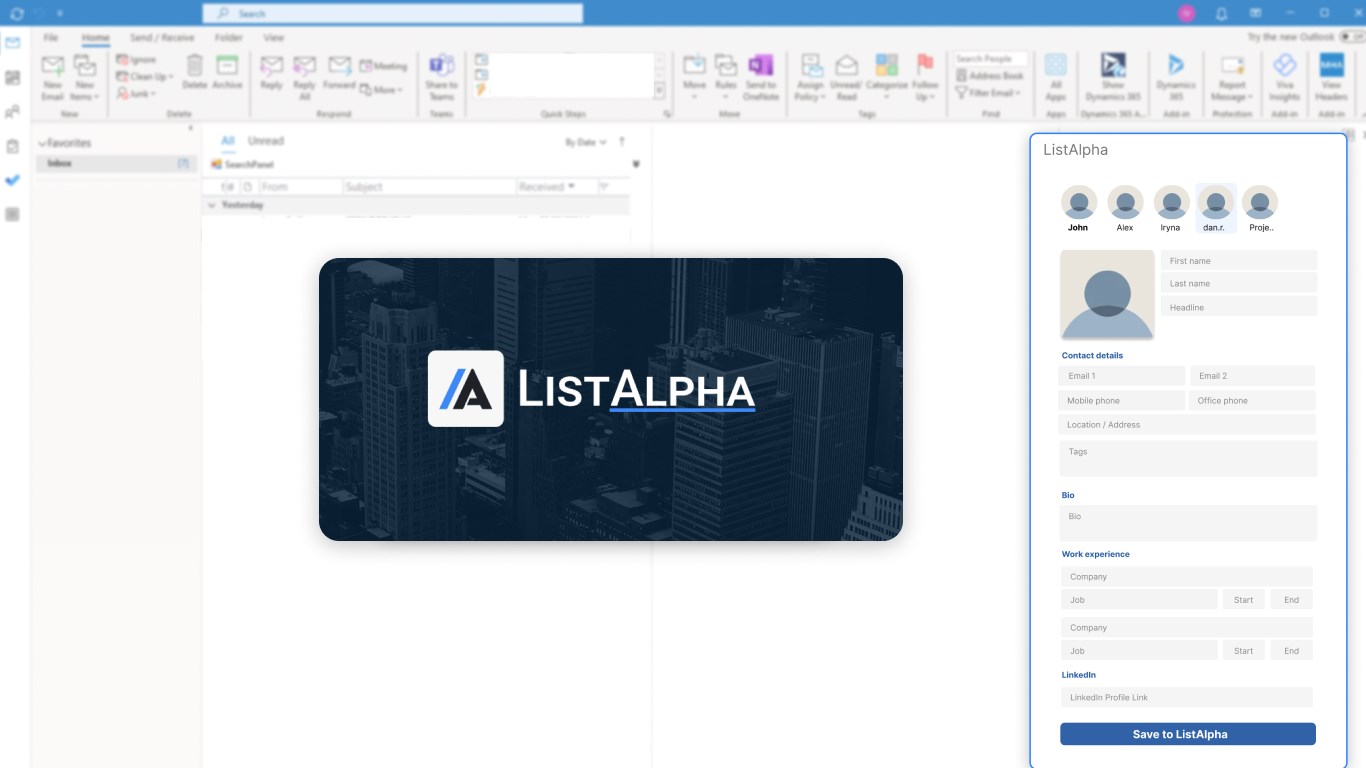Click the account avatar in title bar

(1186, 13)
